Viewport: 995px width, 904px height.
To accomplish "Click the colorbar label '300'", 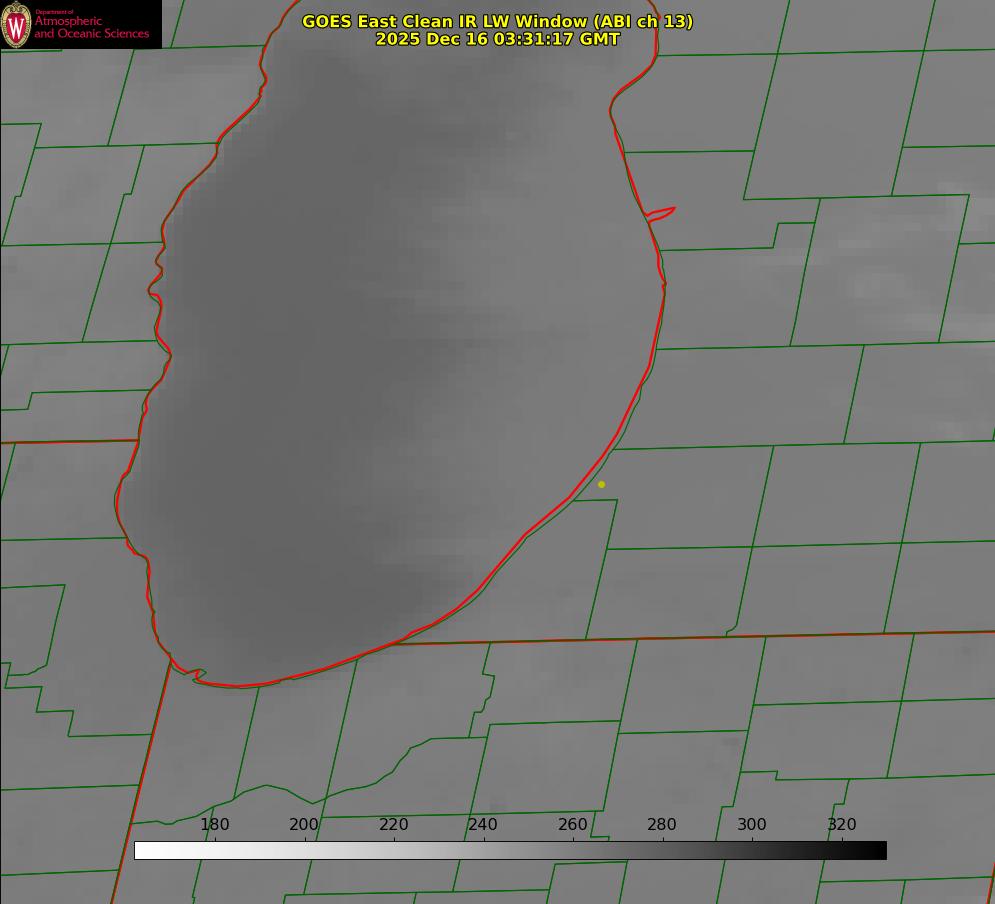I will pos(752,824).
